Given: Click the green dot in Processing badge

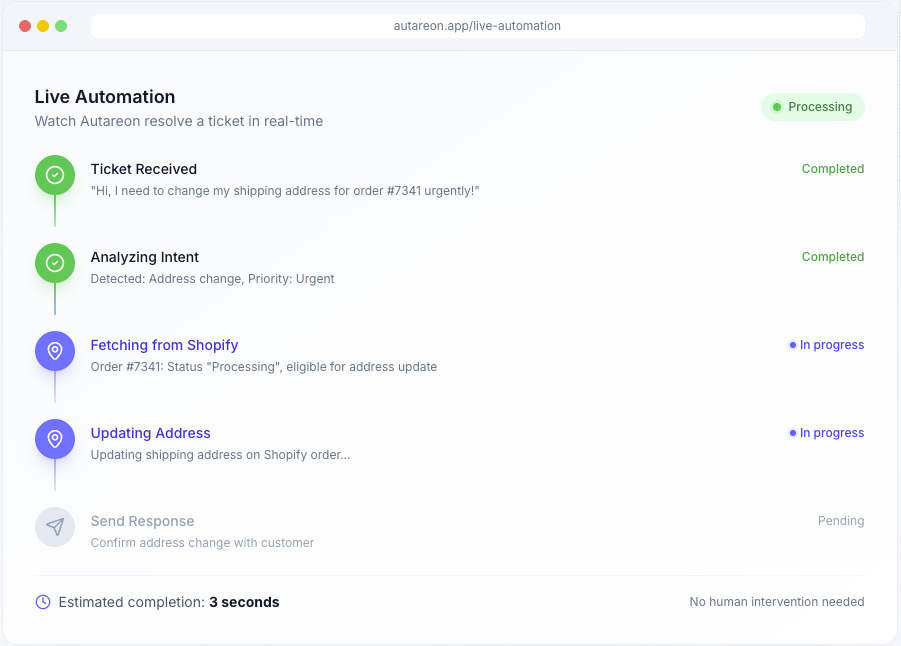Looking at the screenshot, I should 779,106.
